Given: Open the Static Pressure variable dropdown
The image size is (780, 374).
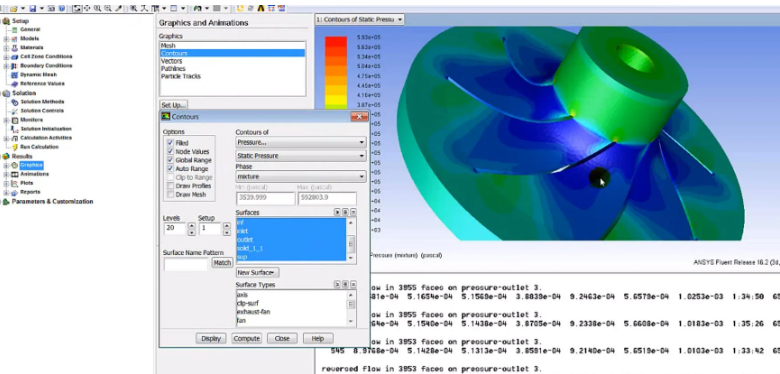Looking at the screenshot, I should 301,156.
